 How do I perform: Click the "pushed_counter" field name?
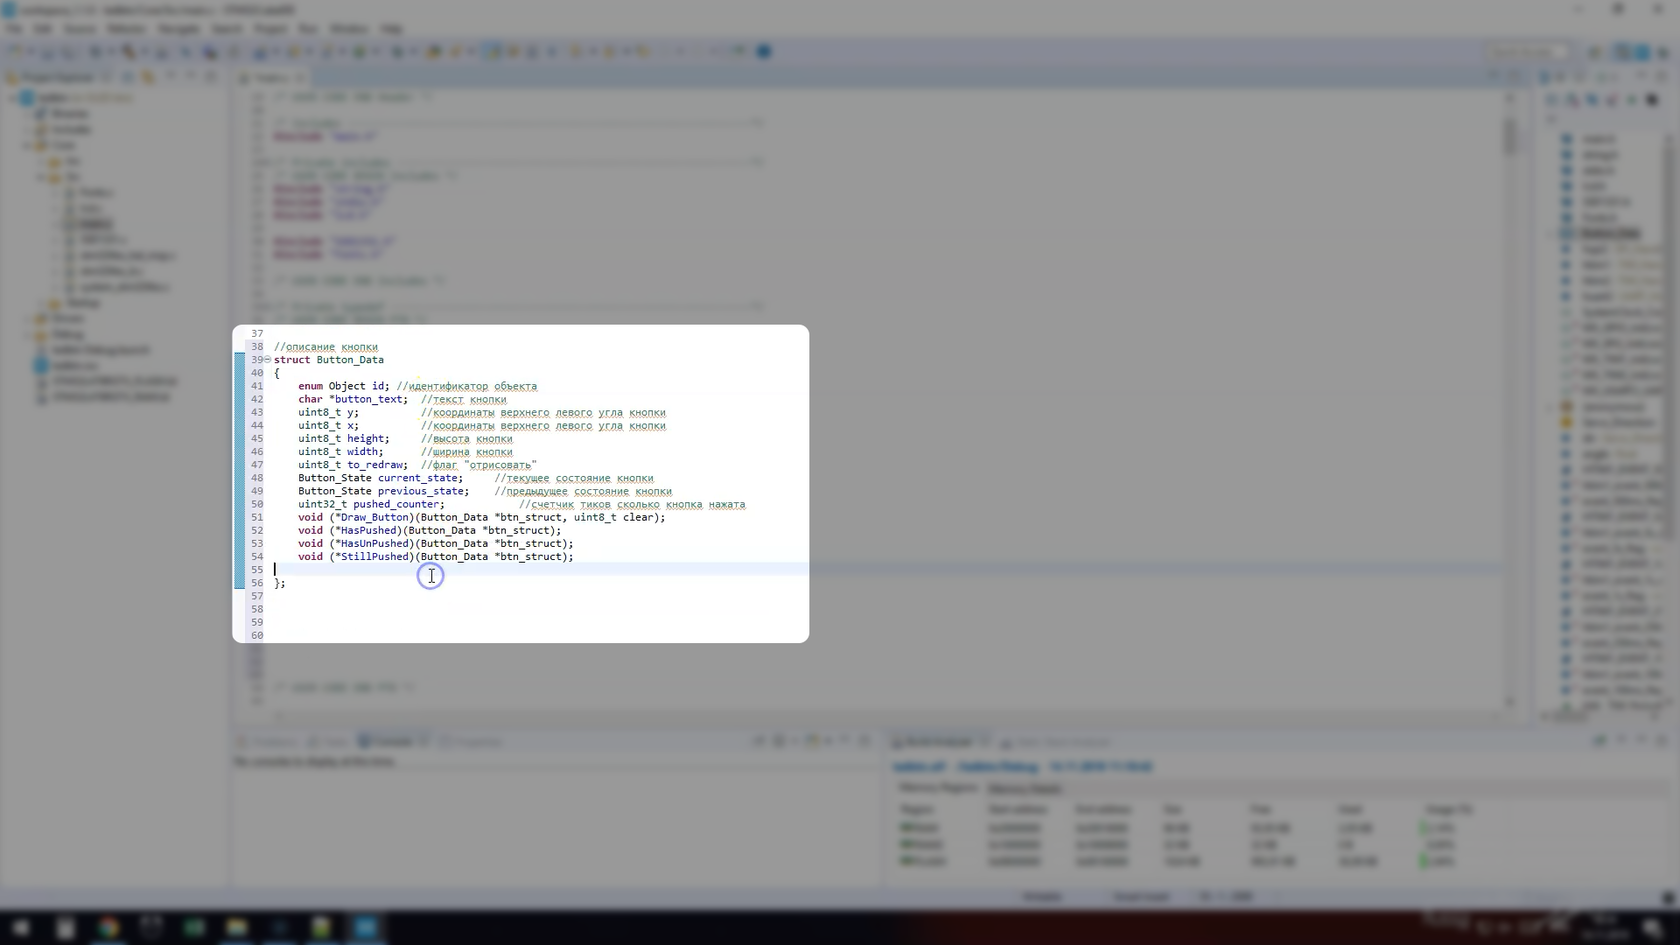(395, 504)
